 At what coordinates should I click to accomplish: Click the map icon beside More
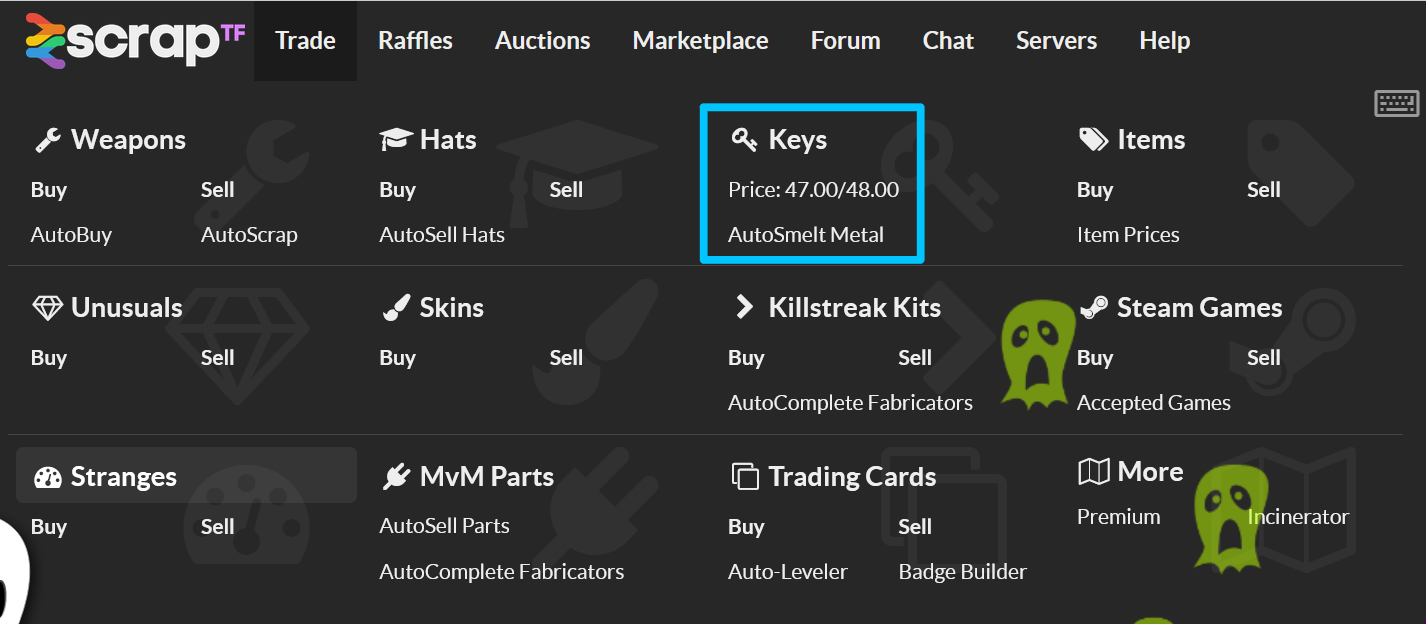coord(1093,472)
